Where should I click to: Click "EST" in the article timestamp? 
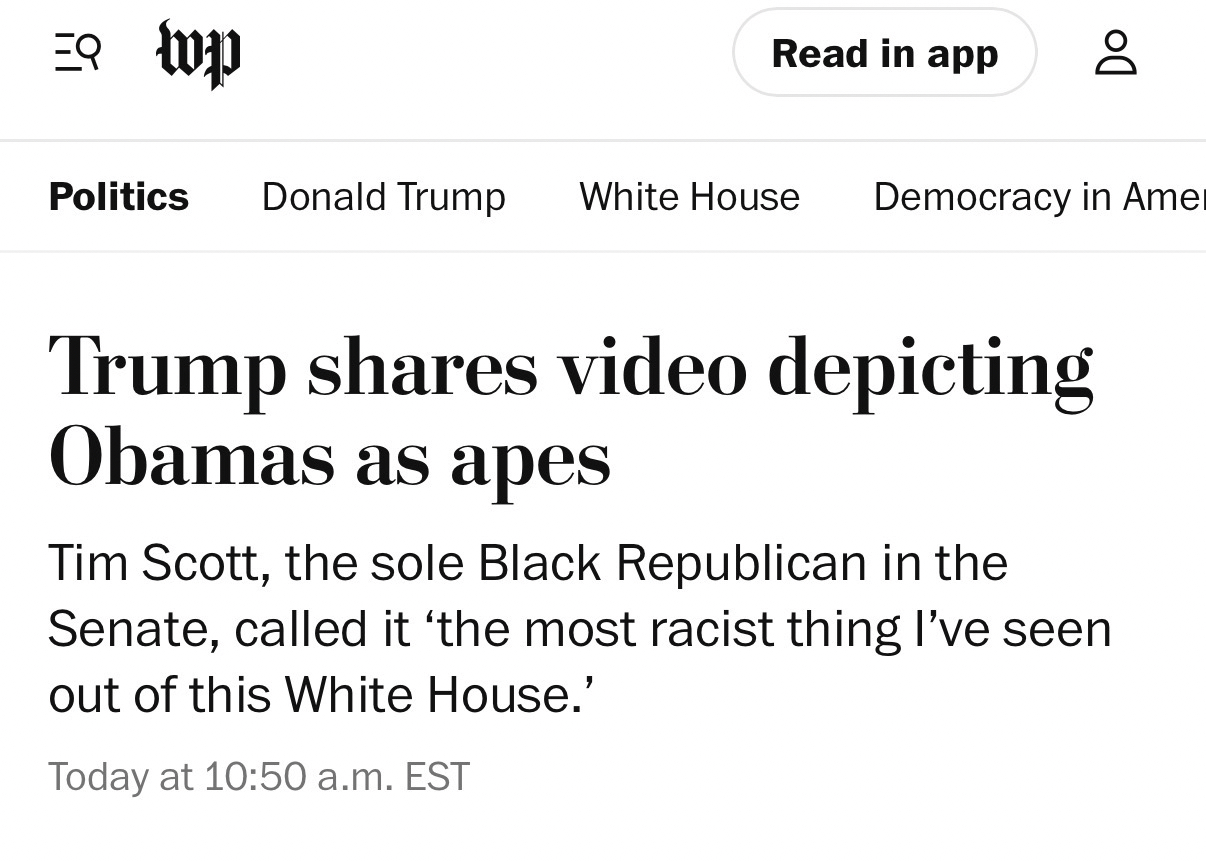[437, 777]
